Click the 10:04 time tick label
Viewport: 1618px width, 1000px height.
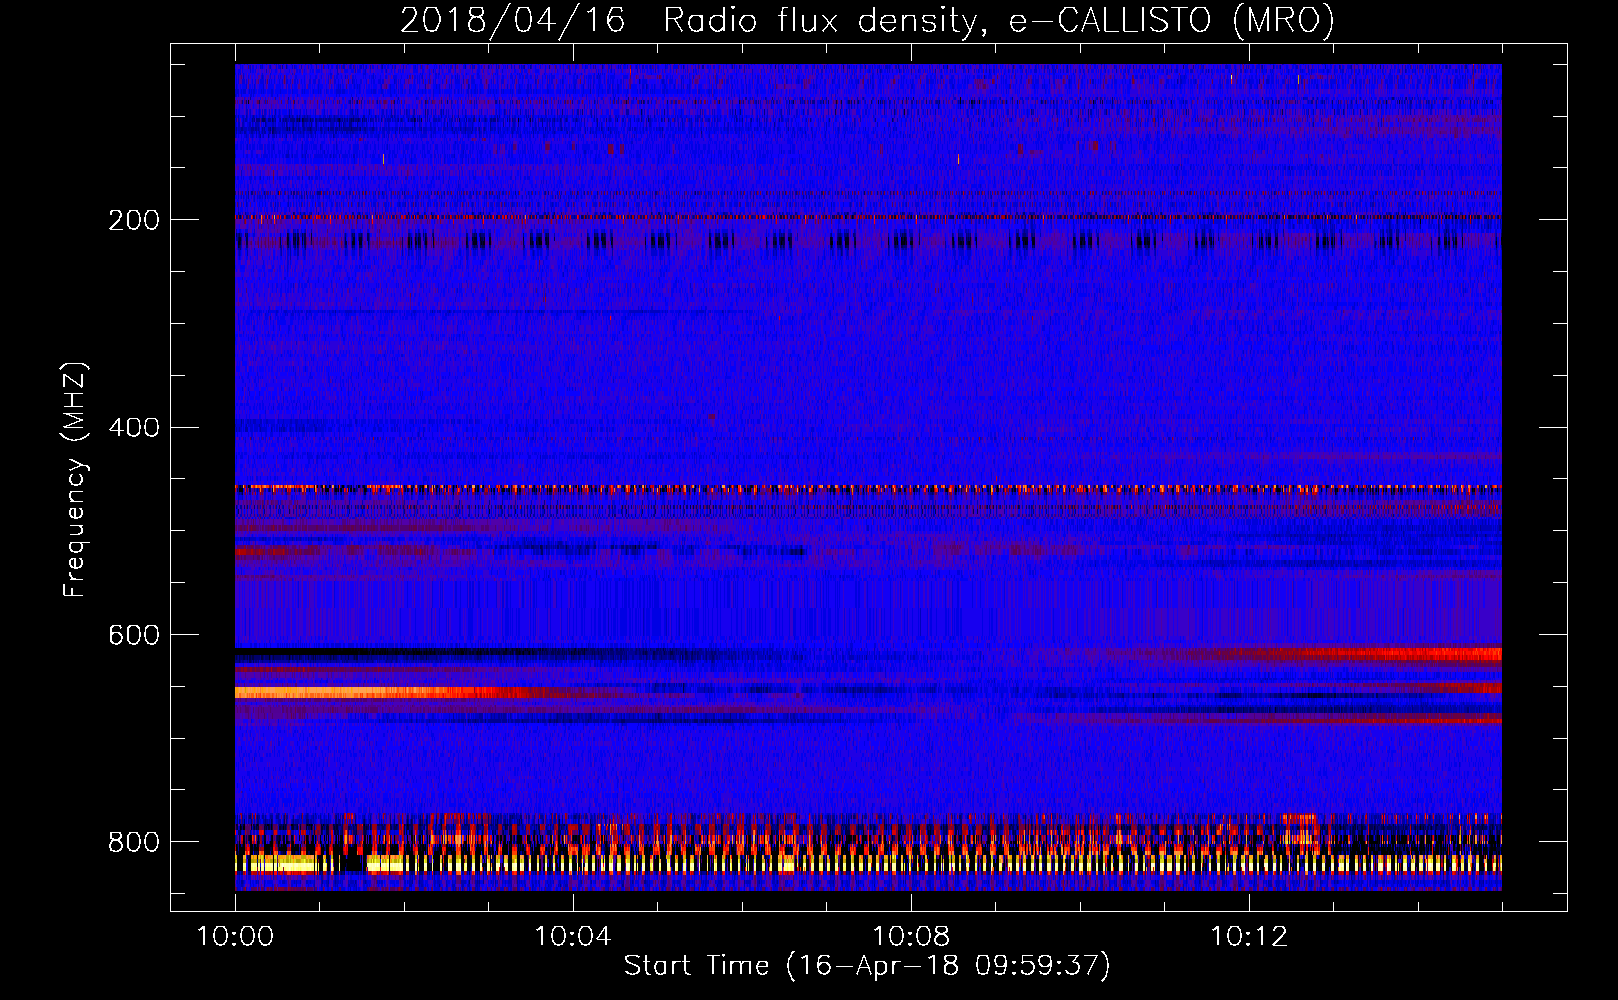coord(573,936)
